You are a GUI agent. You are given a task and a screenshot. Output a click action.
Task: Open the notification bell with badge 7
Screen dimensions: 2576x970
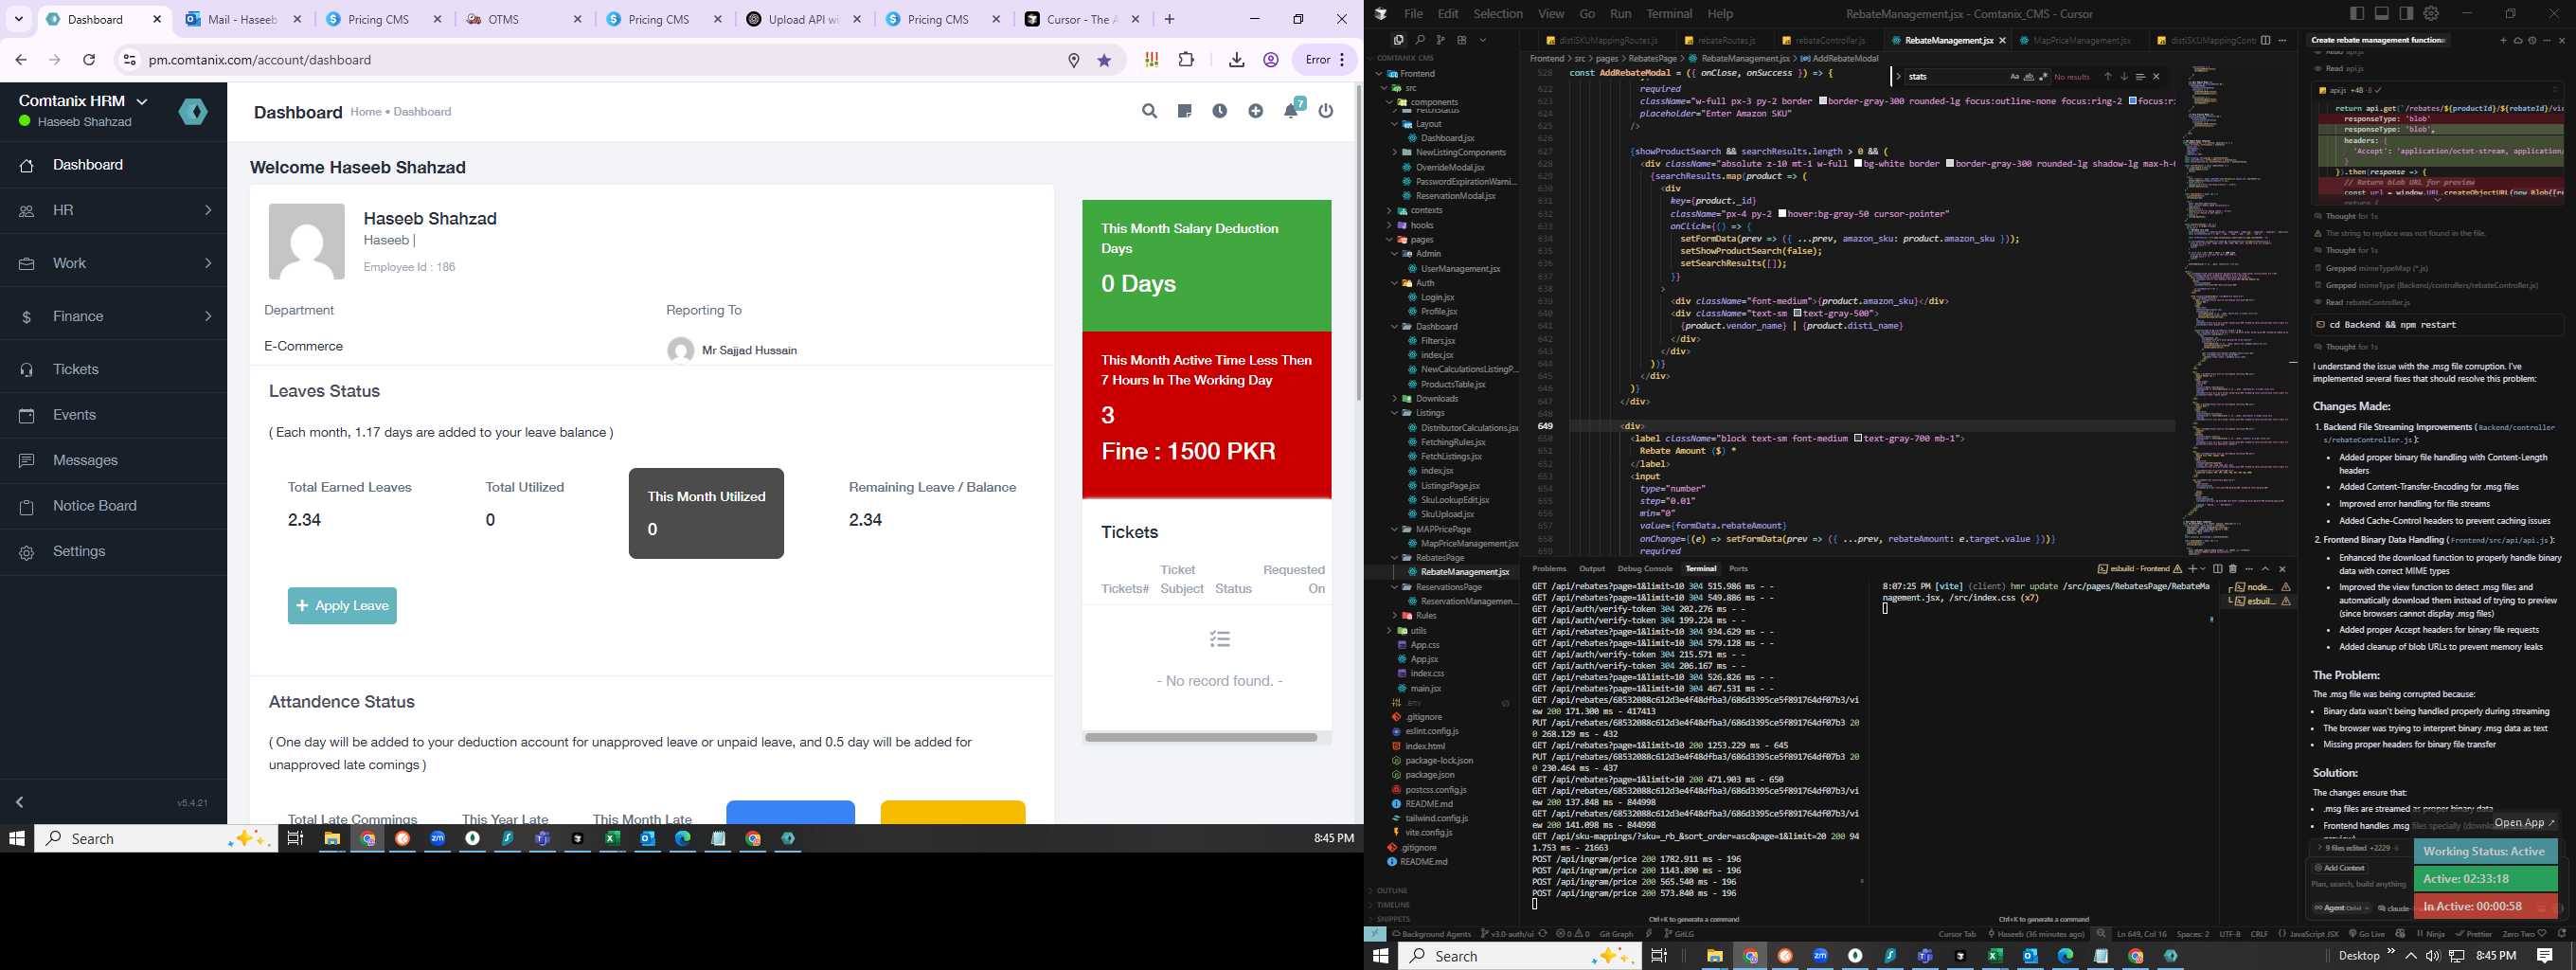[x=1292, y=110]
